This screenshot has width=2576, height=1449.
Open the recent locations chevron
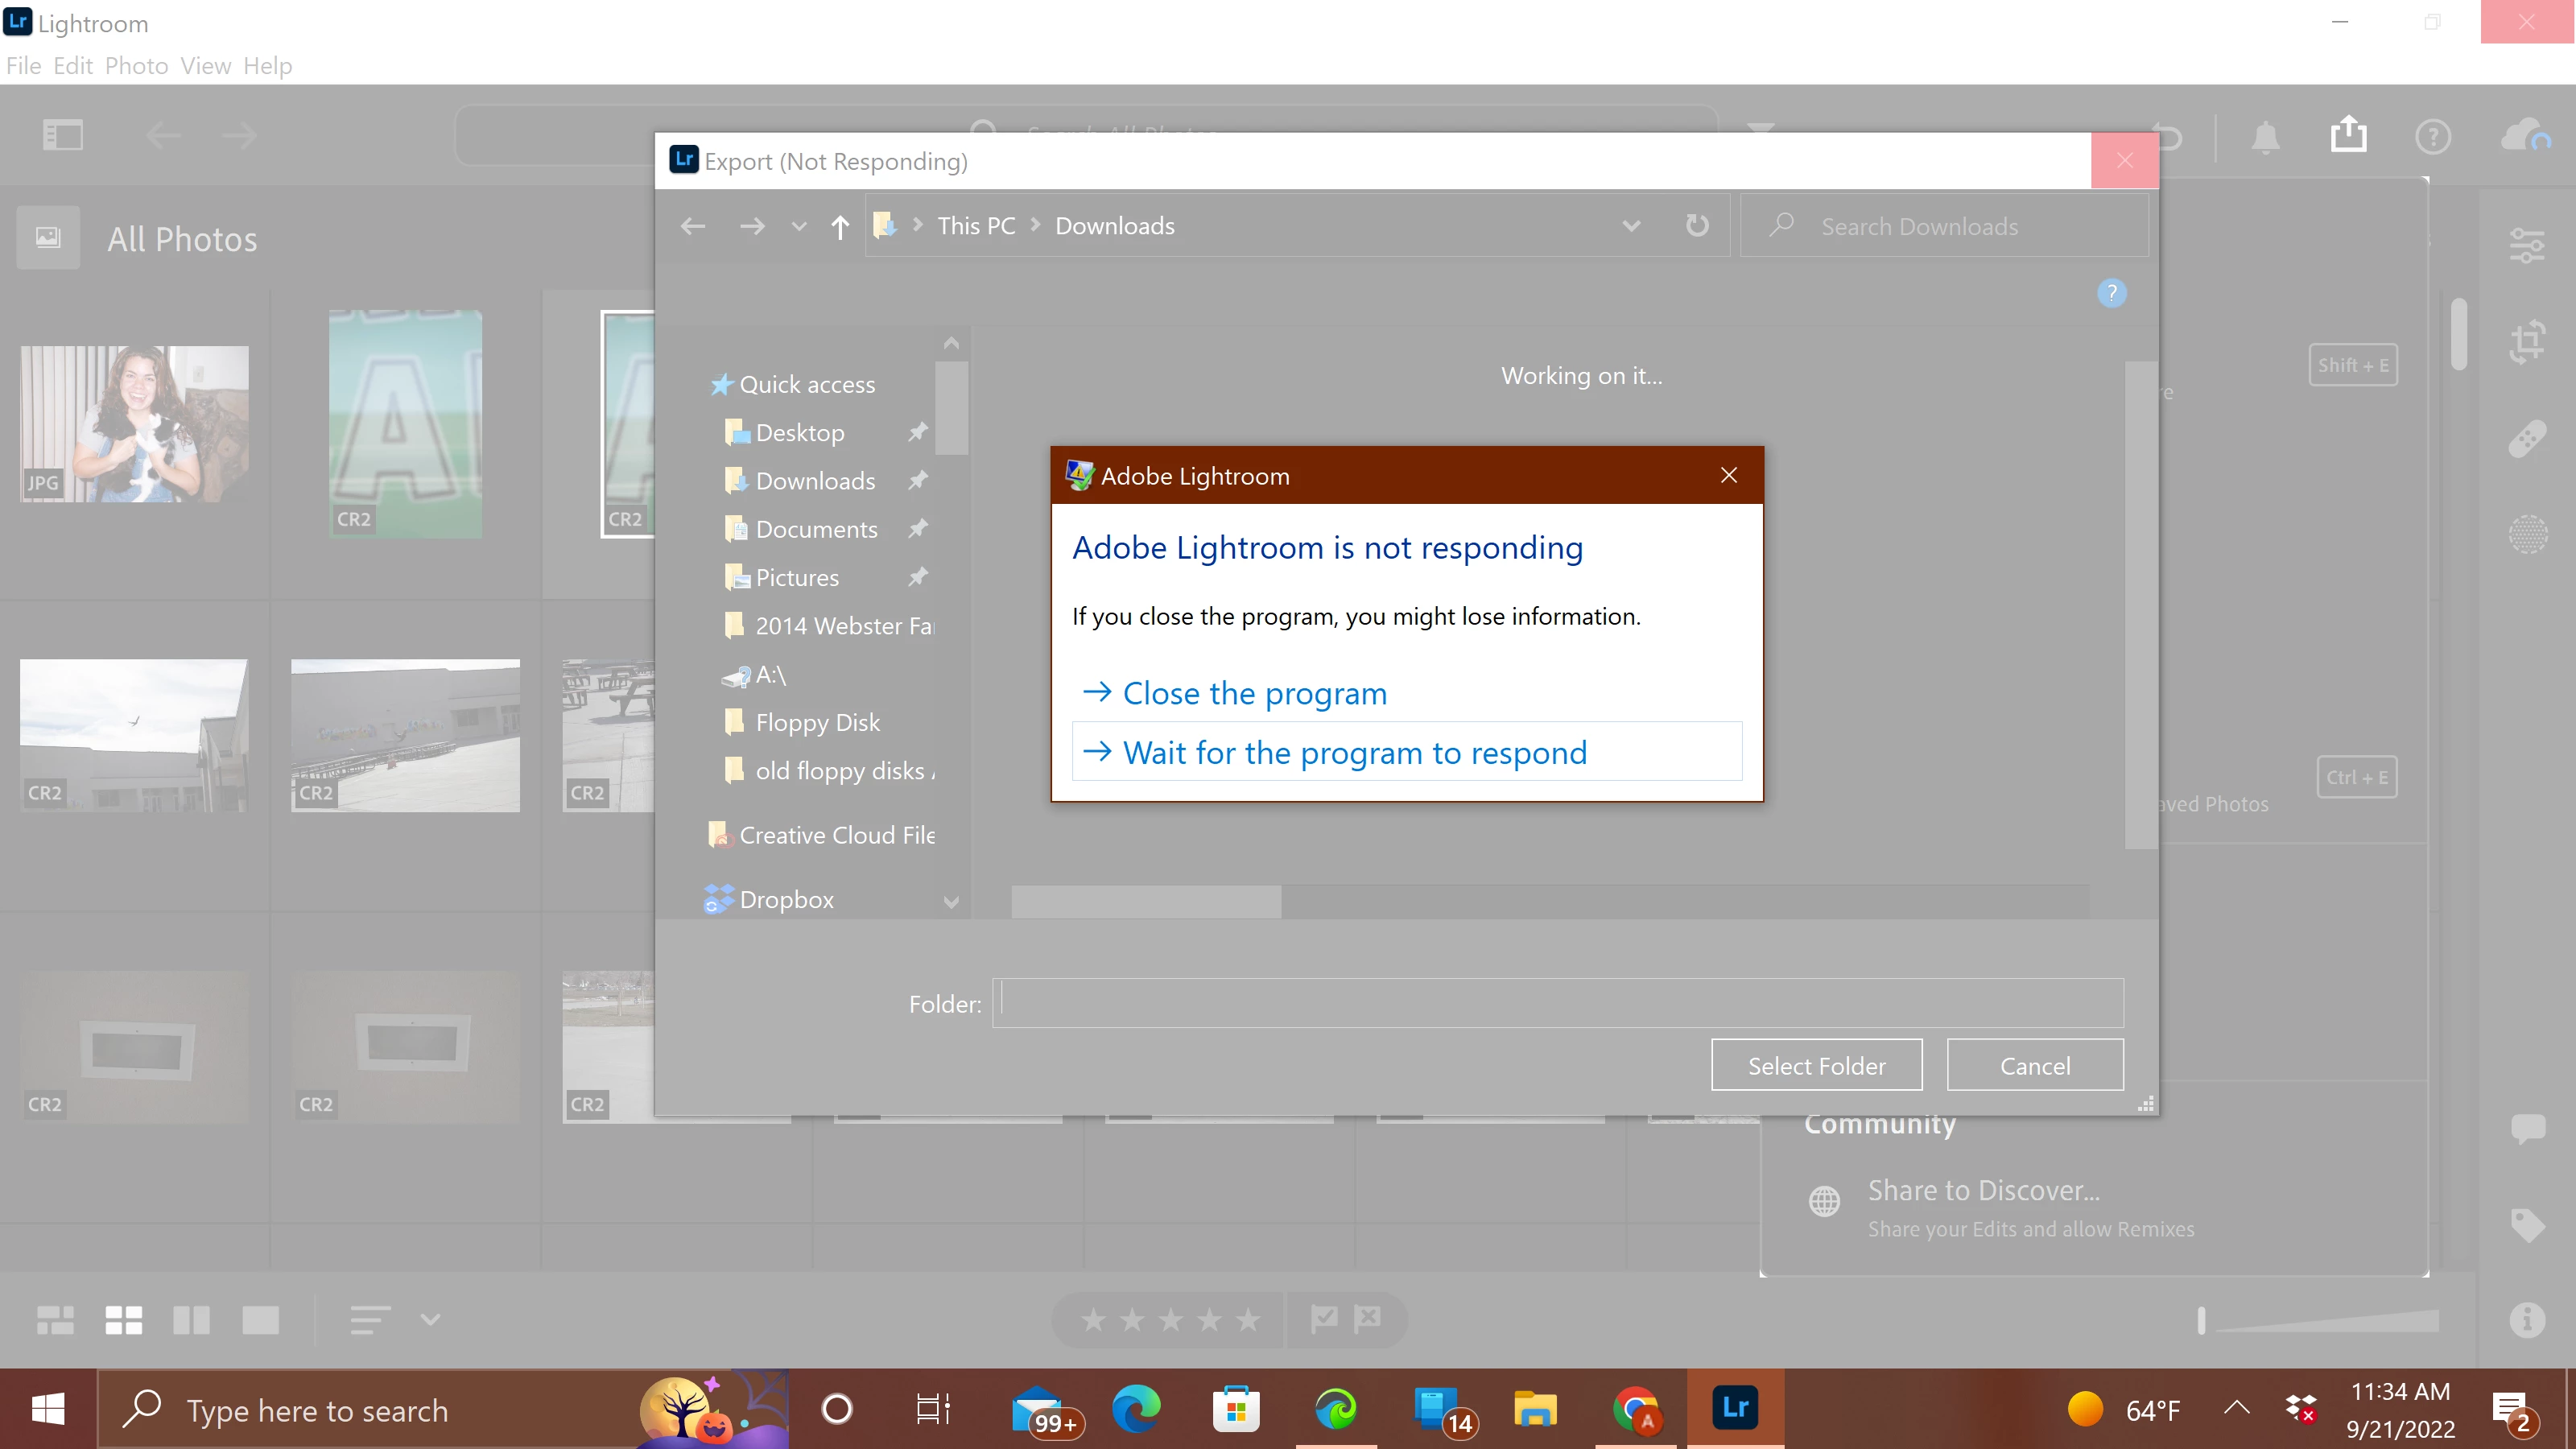click(x=798, y=226)
